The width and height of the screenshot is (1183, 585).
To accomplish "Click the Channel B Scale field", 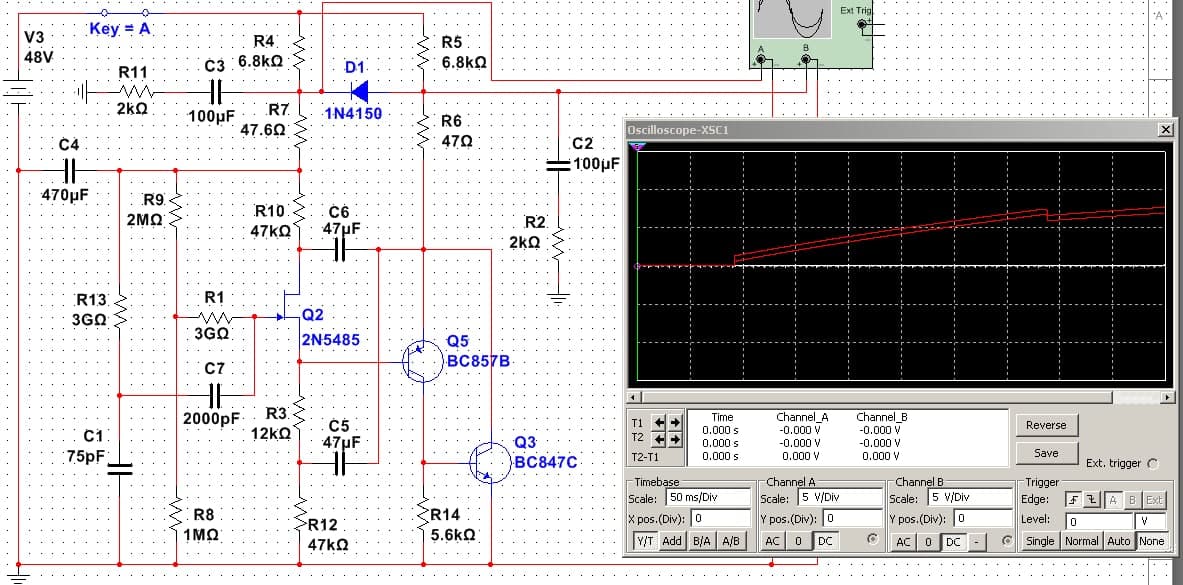I will coord(970,498).
